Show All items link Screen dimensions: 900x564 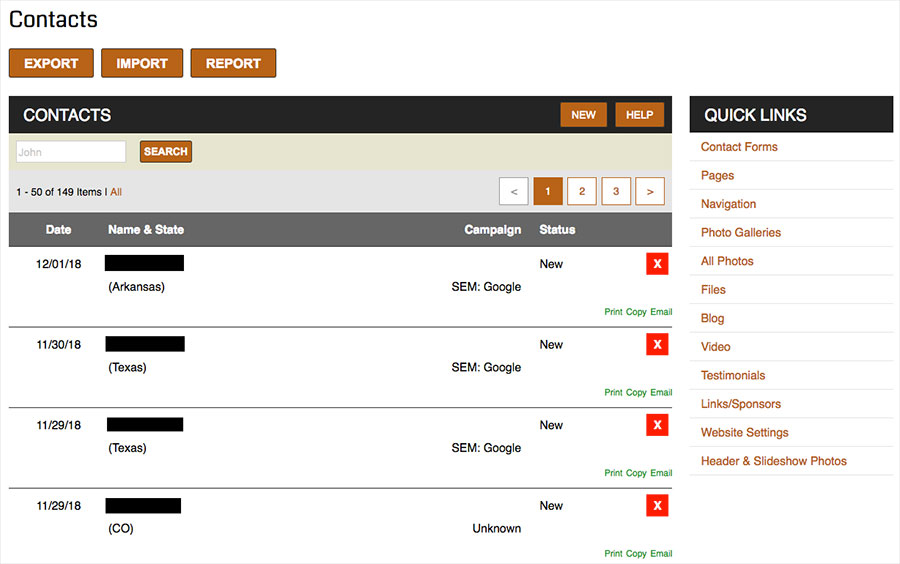116,192
